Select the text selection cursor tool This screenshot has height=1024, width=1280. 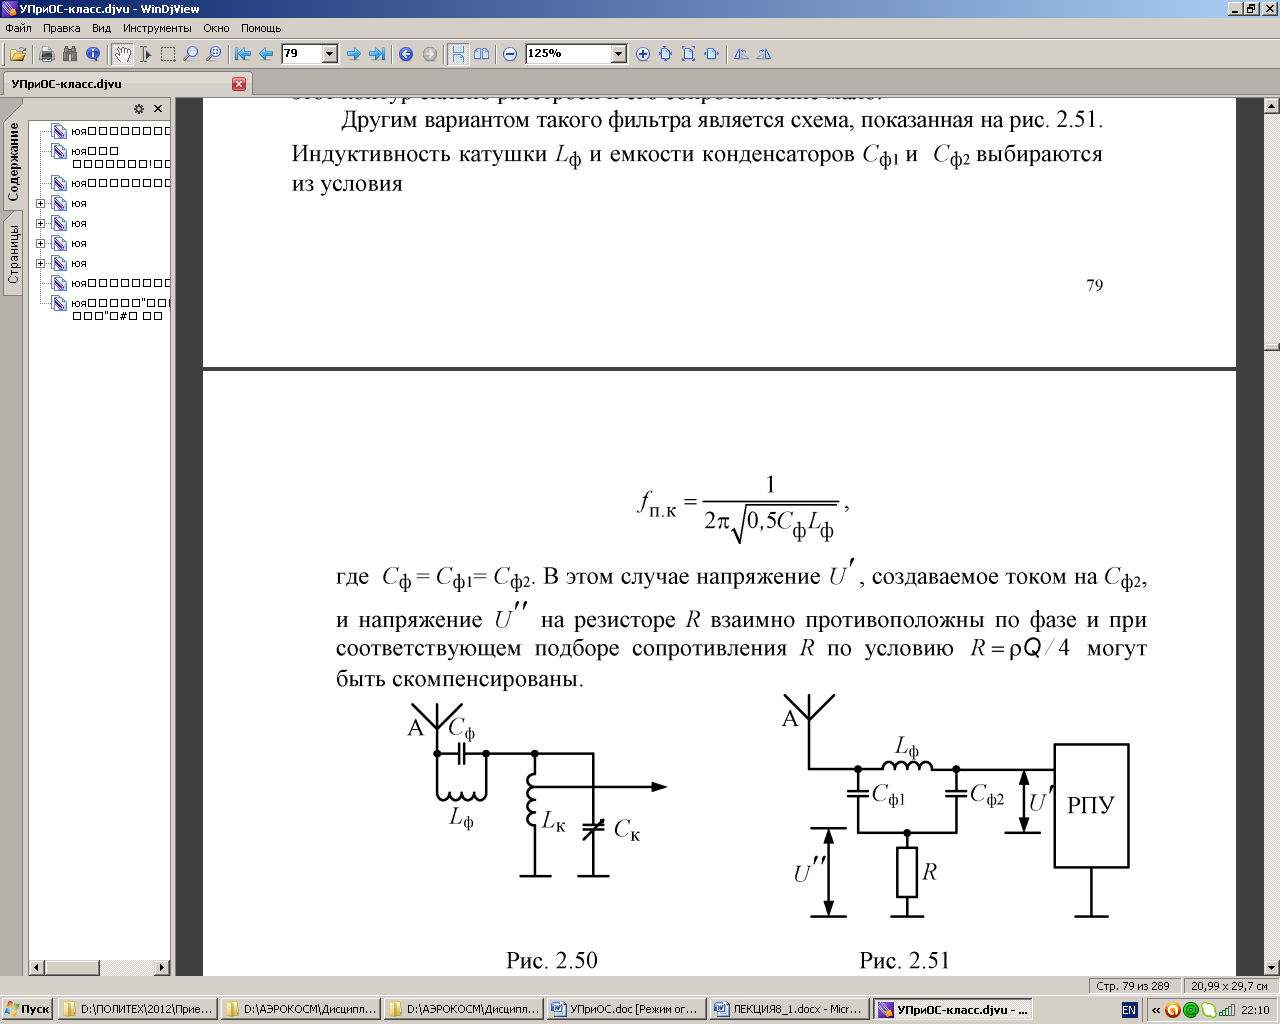point(145,54)
